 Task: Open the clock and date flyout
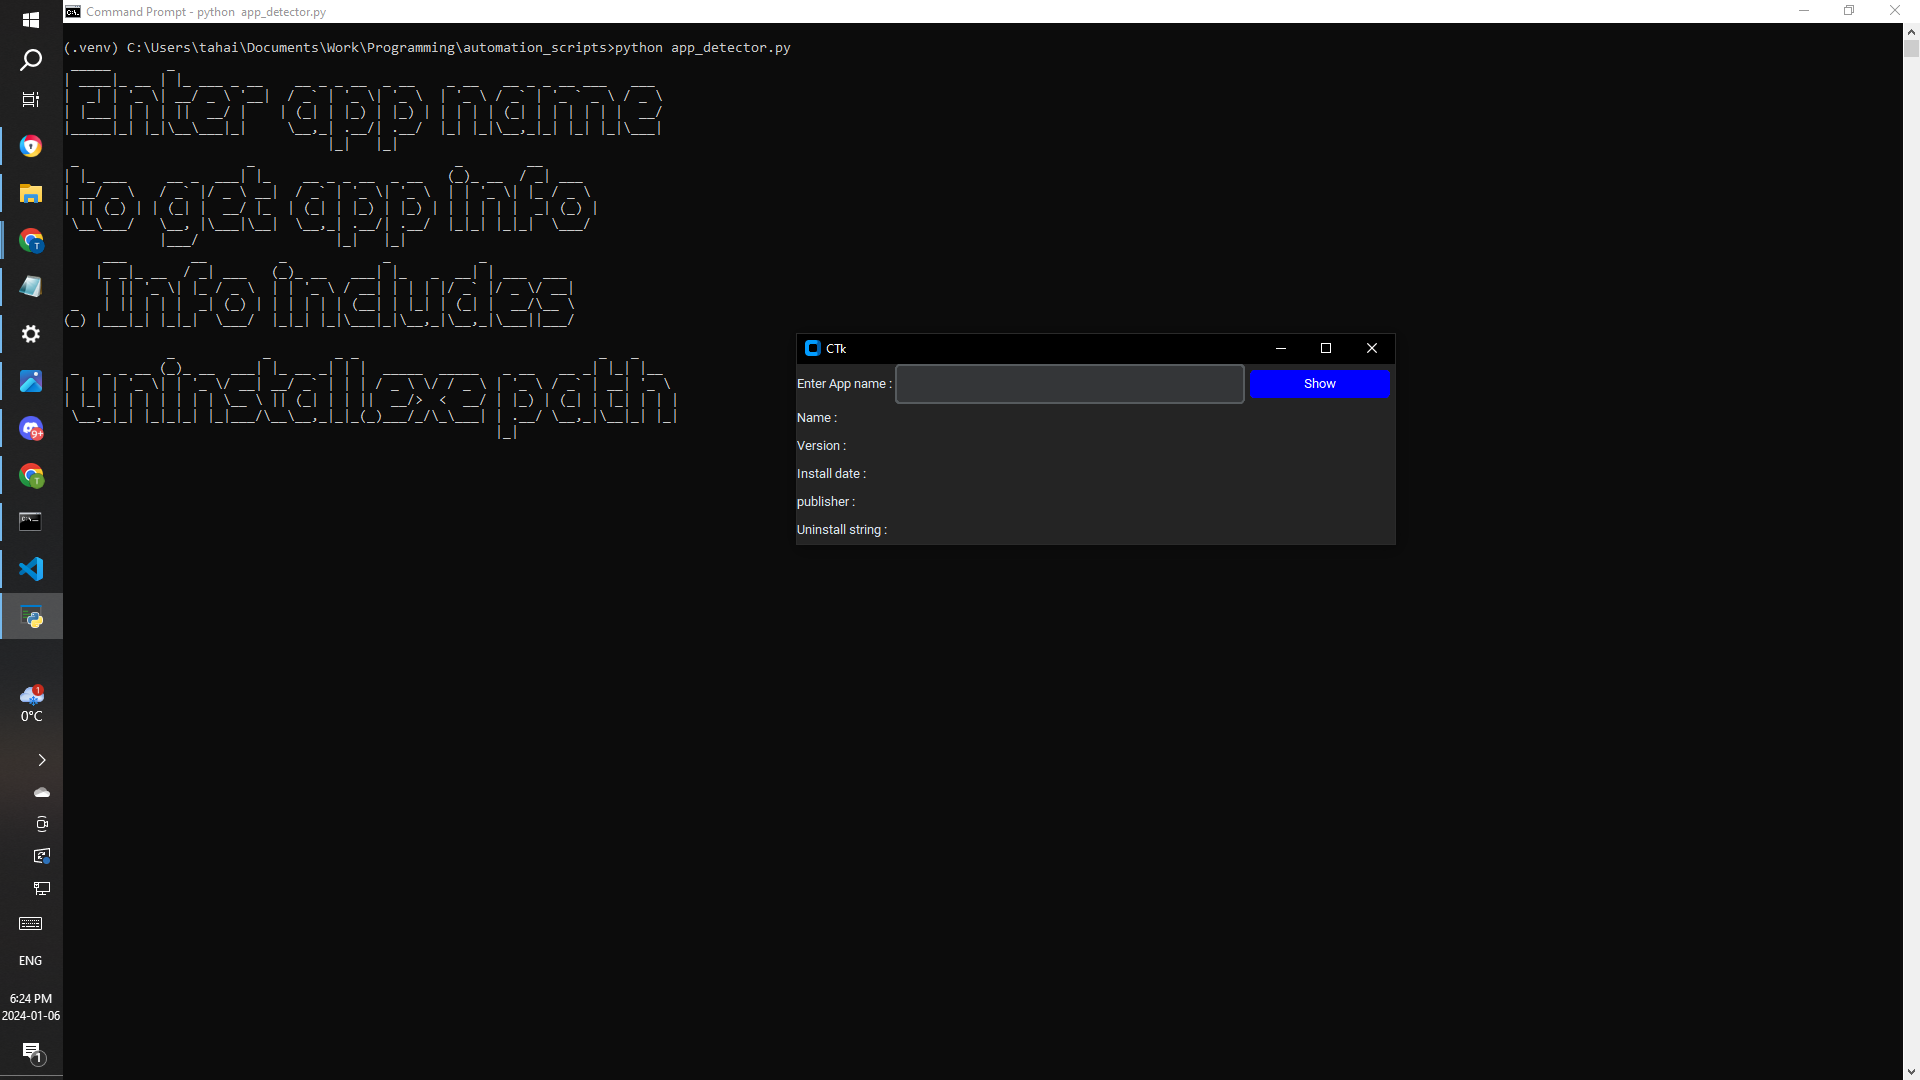[31, 1007]
